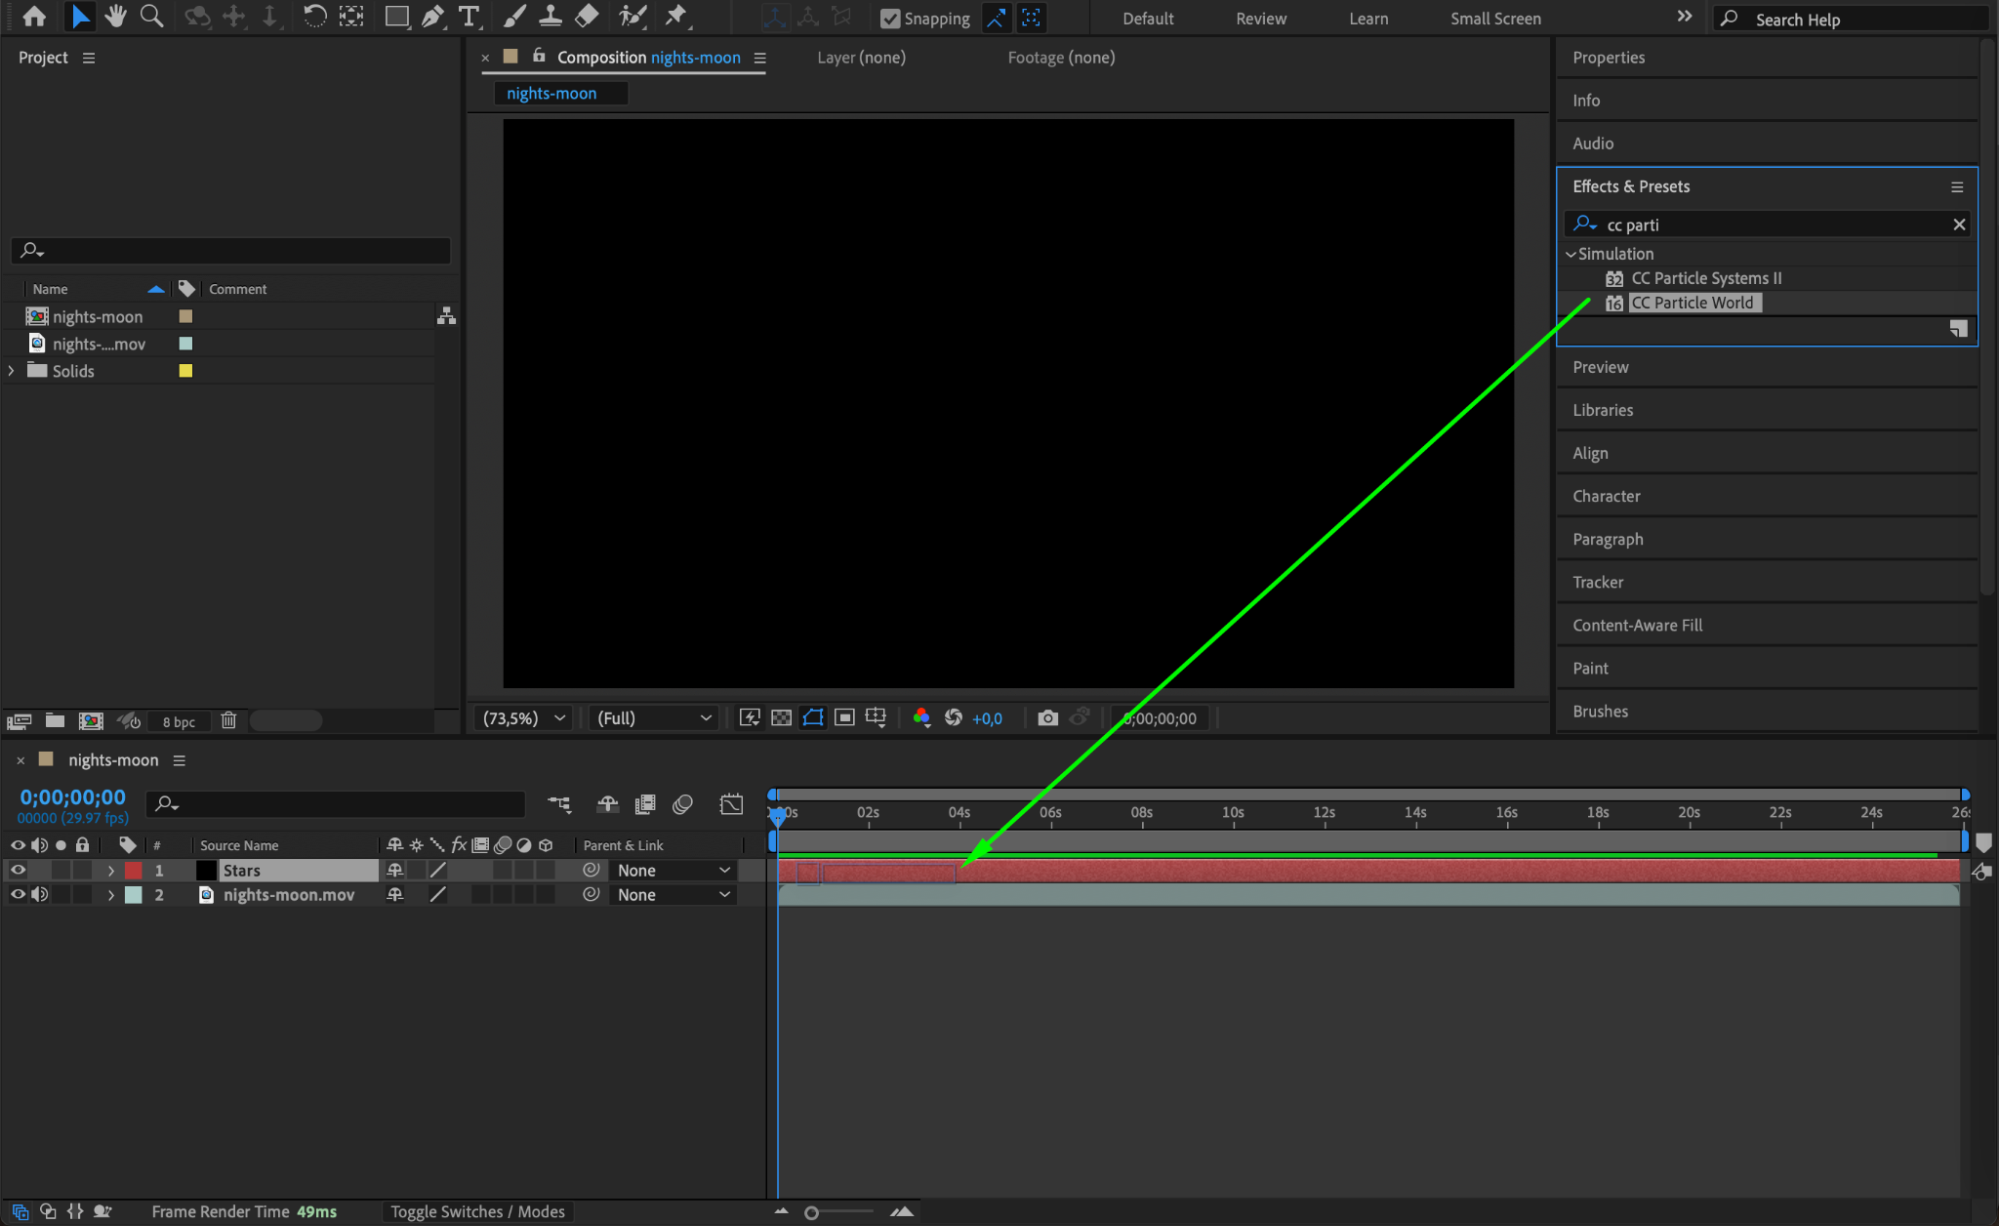
Task: Select the Zoom tool
Action: 151,16
